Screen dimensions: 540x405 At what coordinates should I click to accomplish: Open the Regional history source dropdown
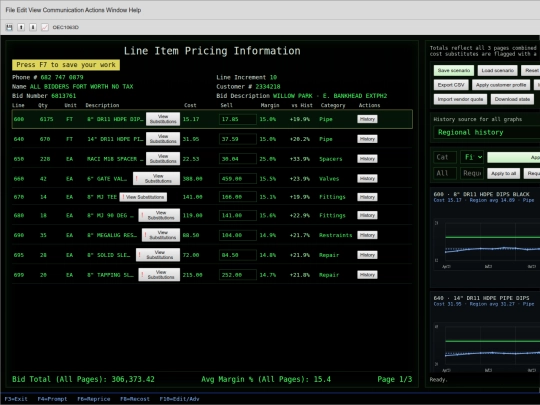point(486,132)
